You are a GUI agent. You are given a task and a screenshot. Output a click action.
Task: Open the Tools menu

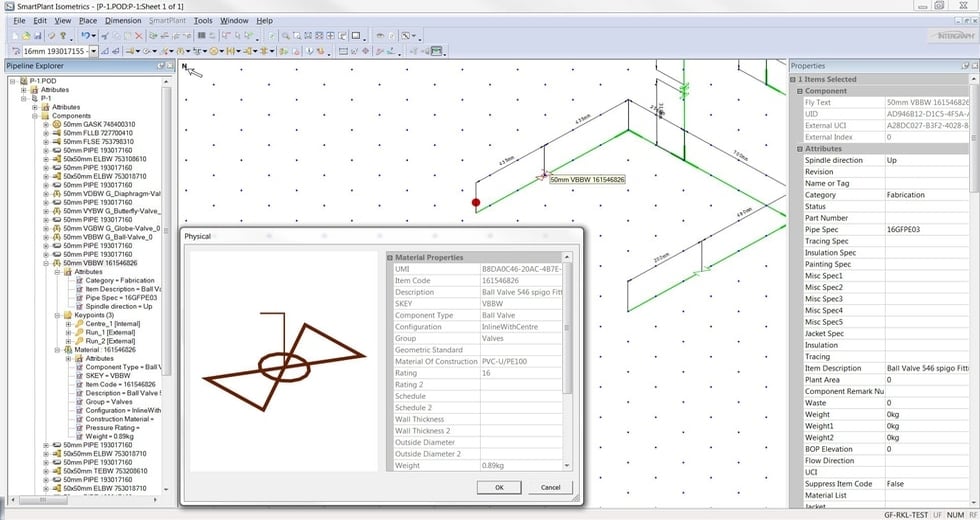203,20
